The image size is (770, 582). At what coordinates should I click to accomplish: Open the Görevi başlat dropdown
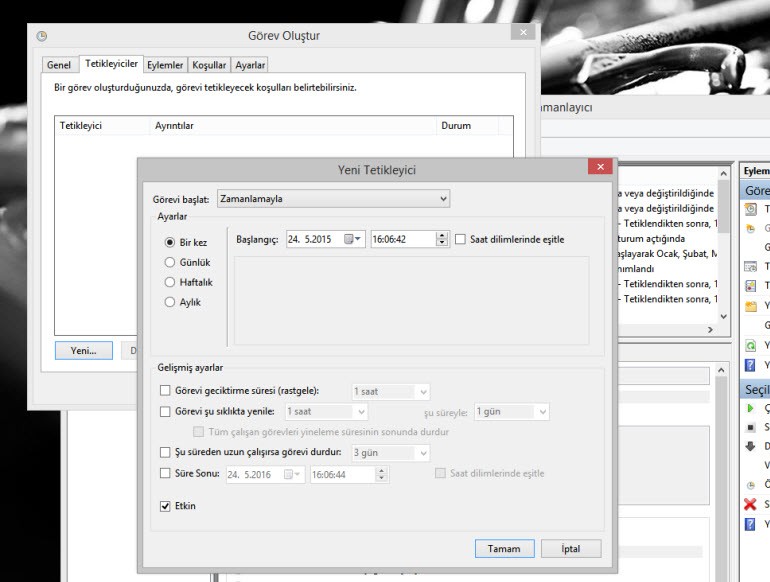[x=333, y=199]
